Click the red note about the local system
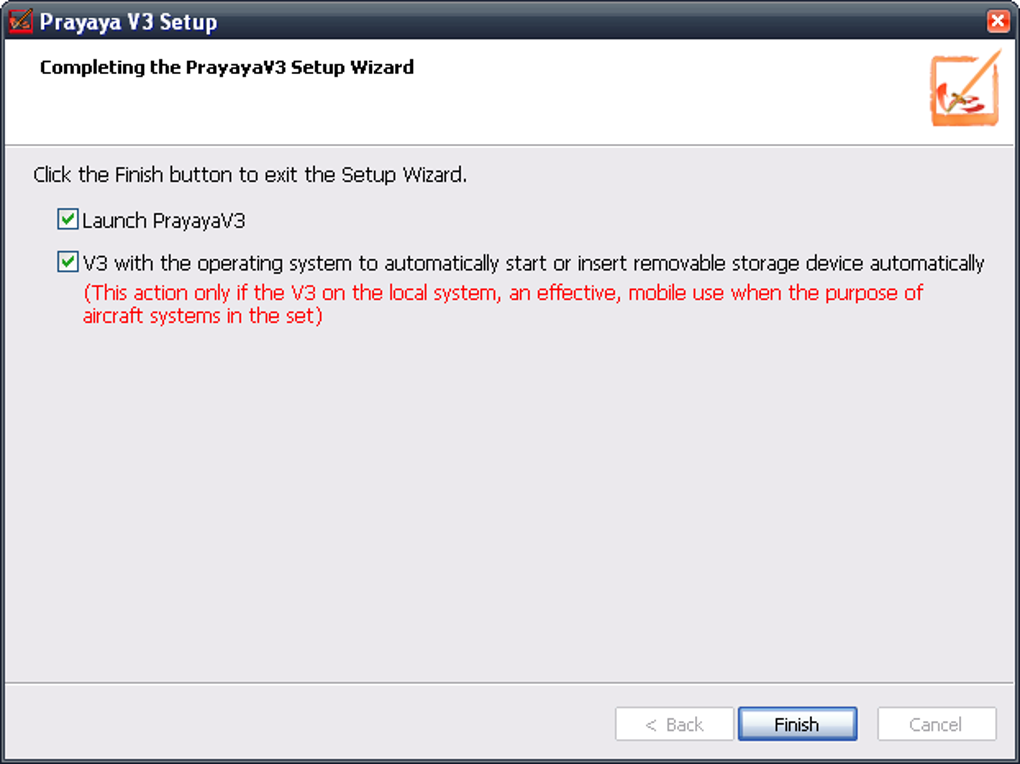The image size is (1020, 764). coord(503,293)
